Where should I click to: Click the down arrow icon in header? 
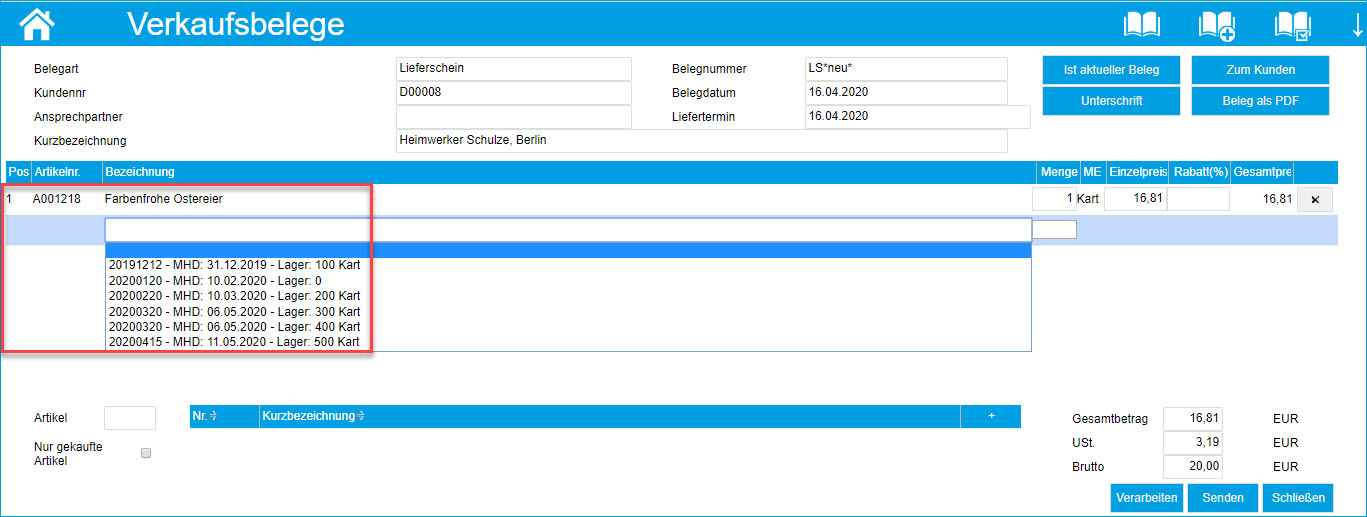[1356, 24]
